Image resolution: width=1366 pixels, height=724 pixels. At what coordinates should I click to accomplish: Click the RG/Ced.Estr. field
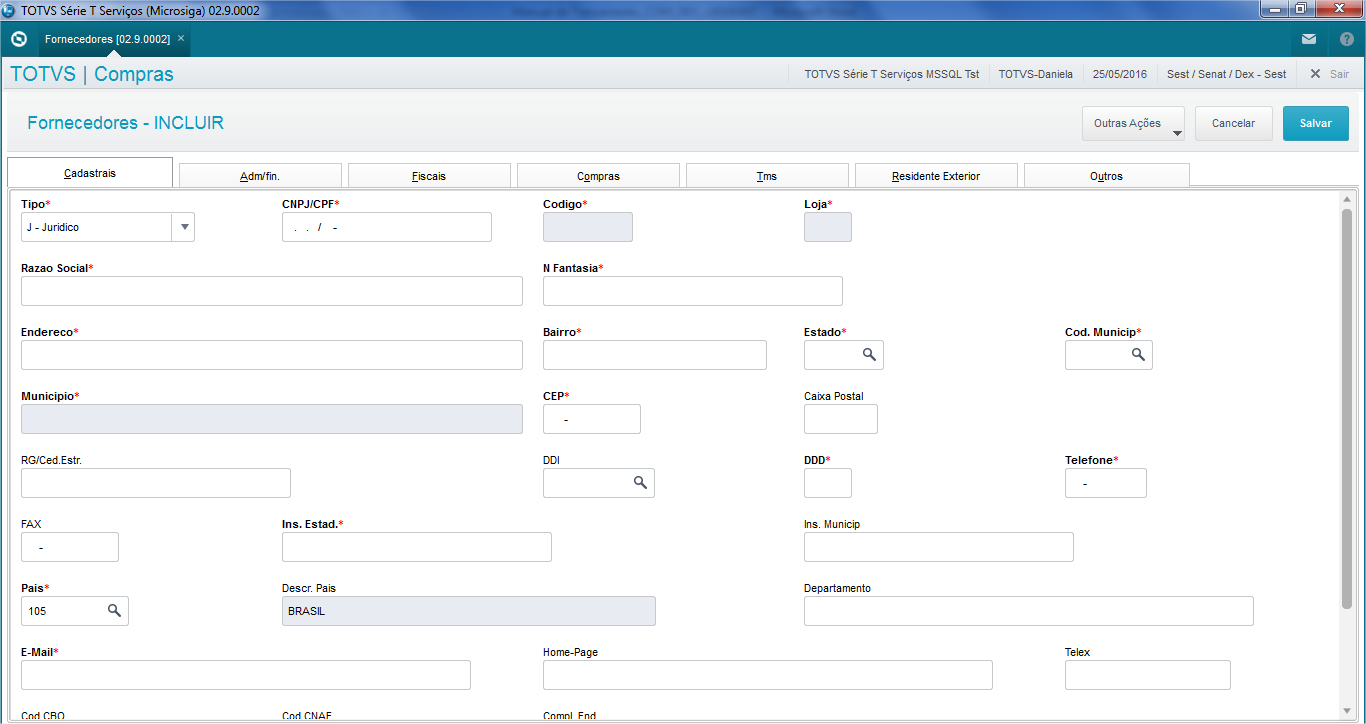point(156,483)
